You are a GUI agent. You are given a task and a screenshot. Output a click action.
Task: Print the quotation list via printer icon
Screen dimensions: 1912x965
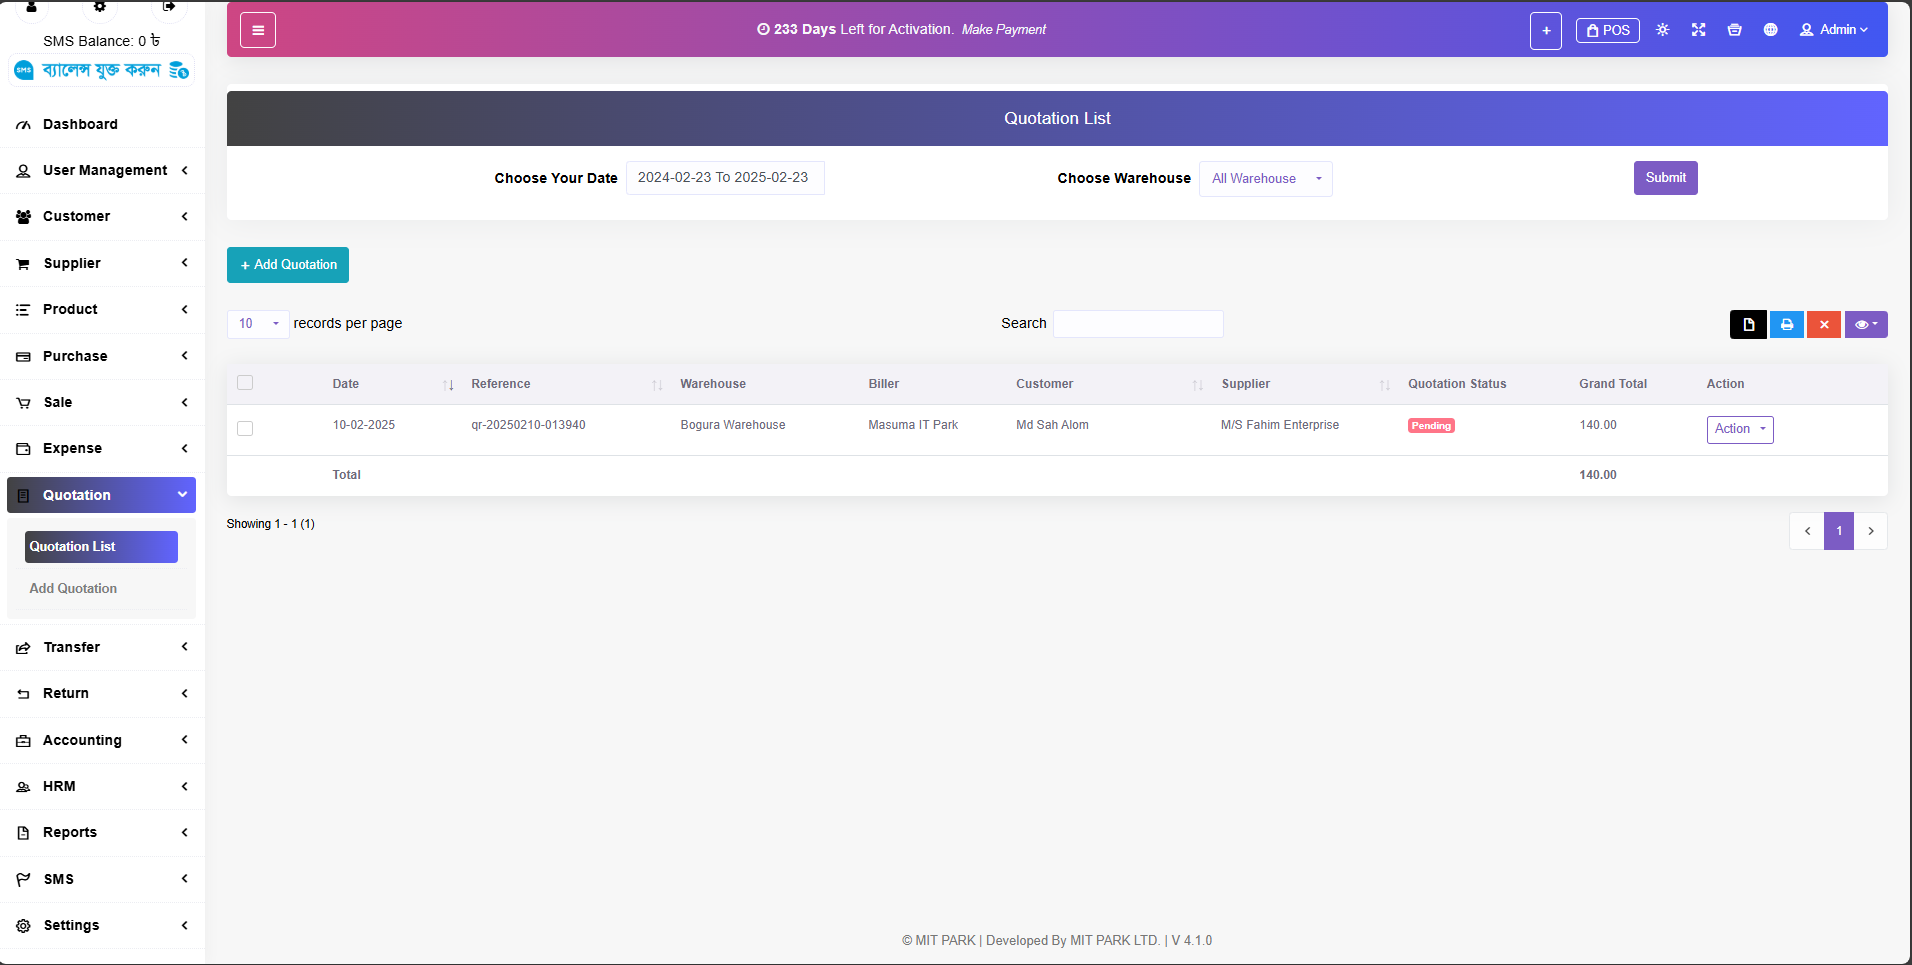[x=1786, y=324]
